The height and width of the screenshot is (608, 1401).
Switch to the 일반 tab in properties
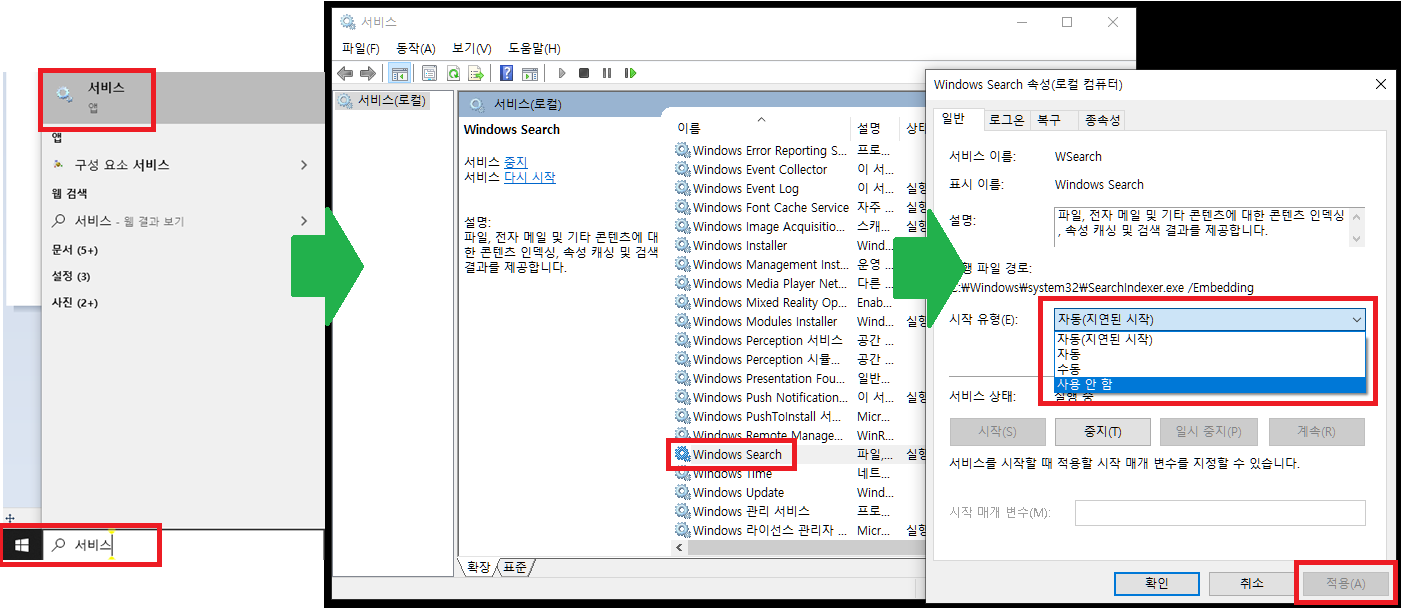click(x=954, y=119)
